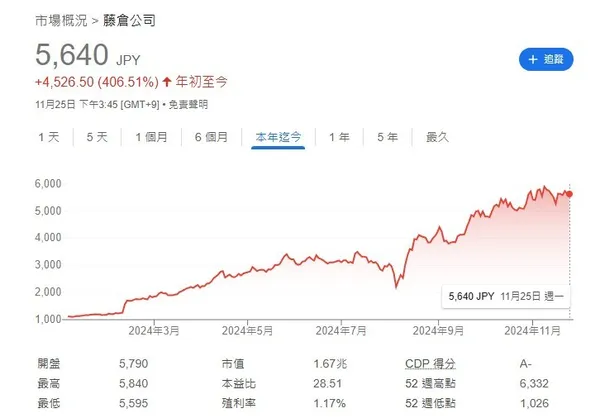Click the 2024年11月 axis label
Viewport: 600px width, 417px height.
click(x=532, y=331)
